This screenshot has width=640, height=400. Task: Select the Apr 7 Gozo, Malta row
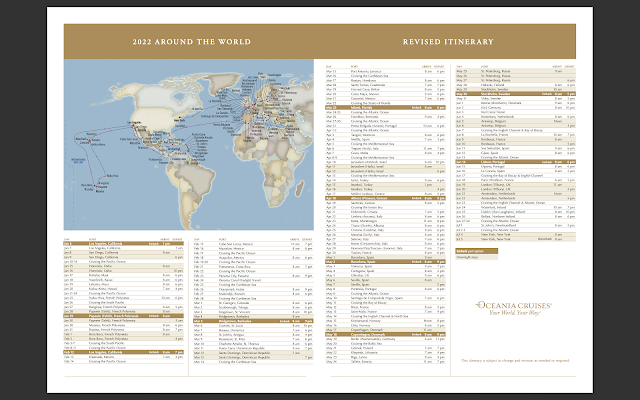click(385, 153)
